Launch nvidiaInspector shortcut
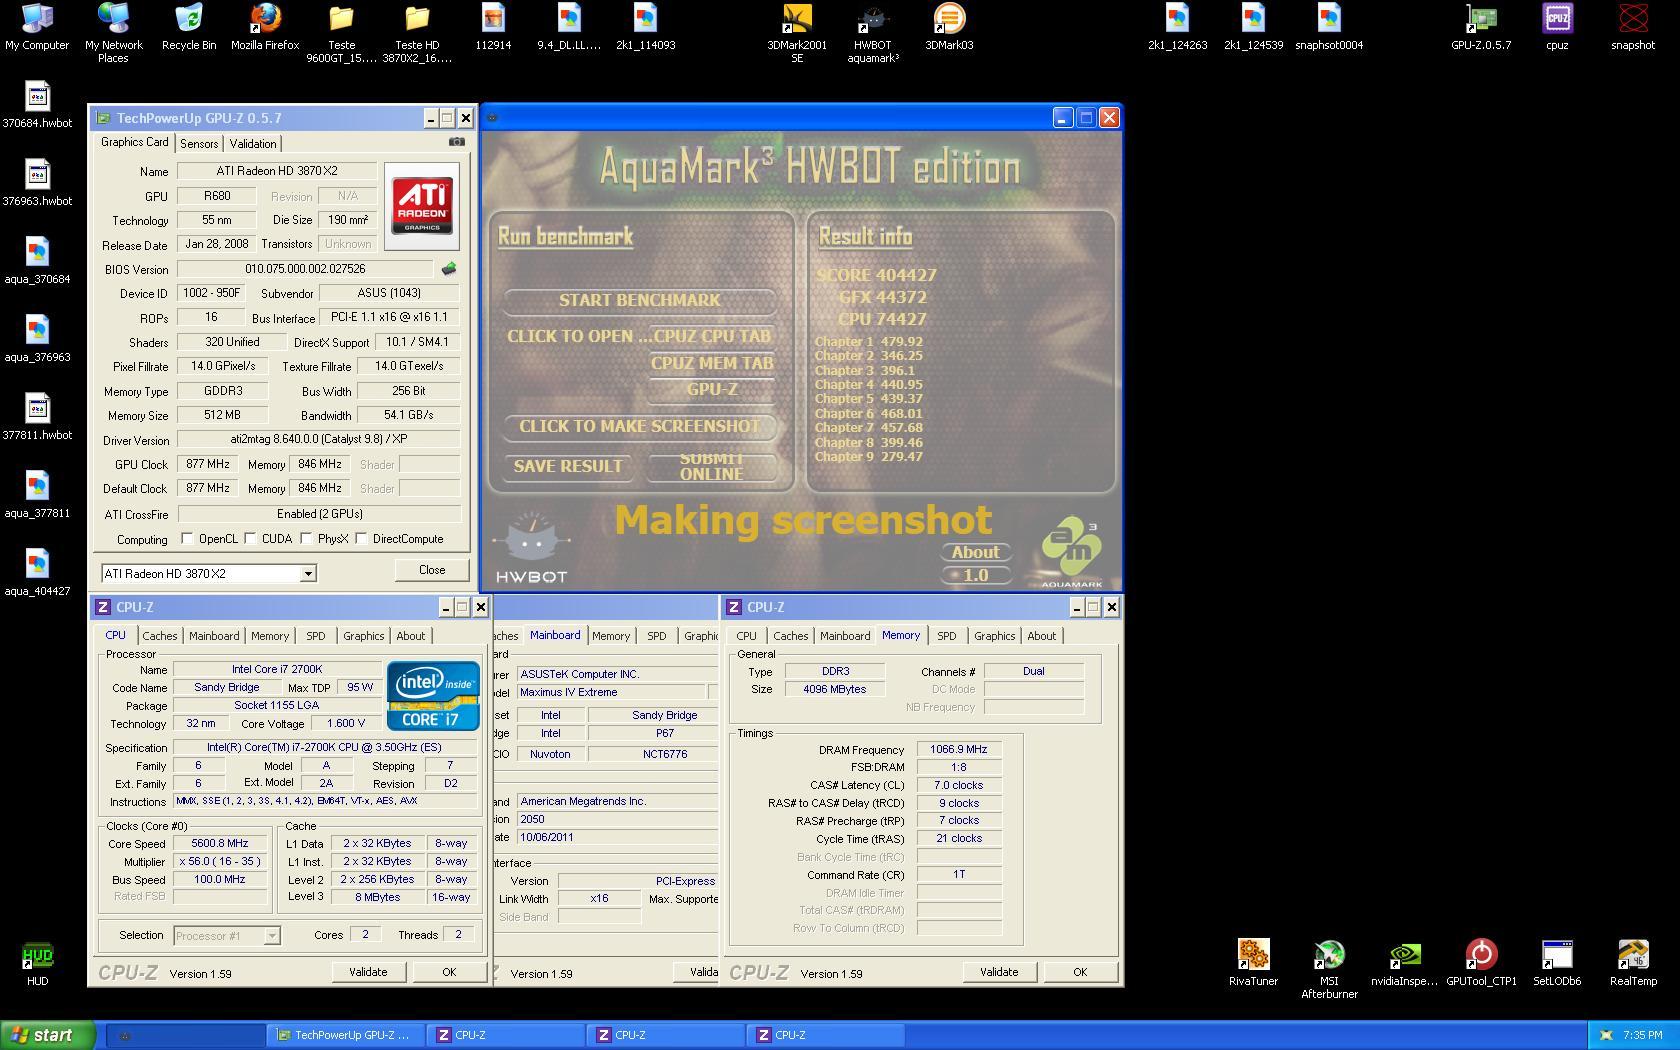Screen dimensions: 1680x1050 [1405, 963]
